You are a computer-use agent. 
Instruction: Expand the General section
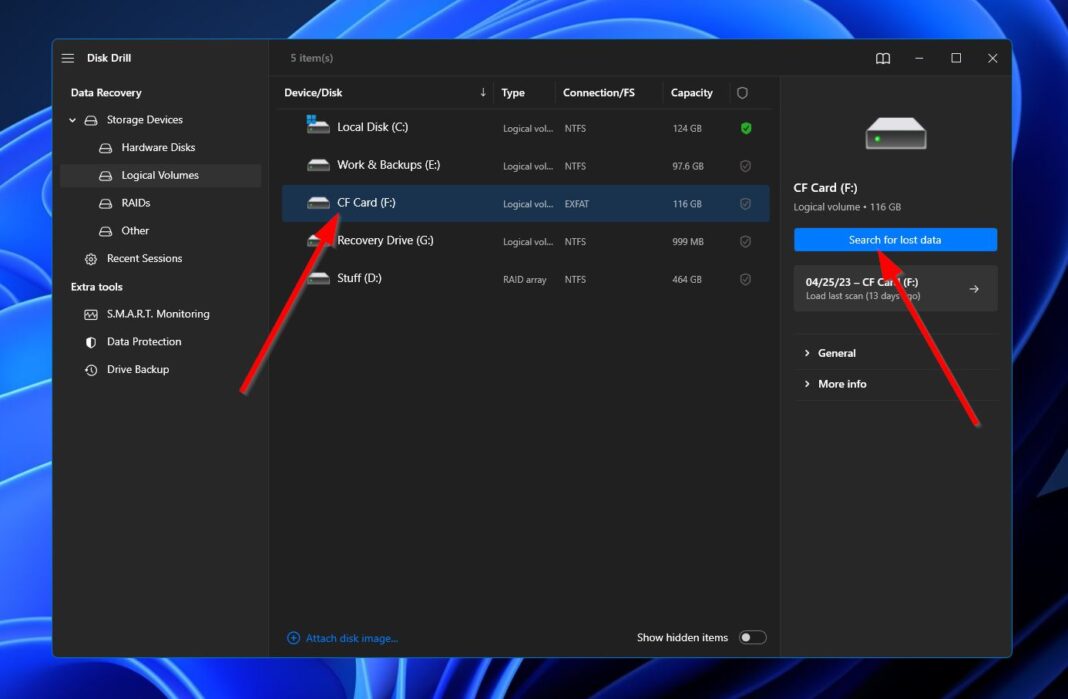tap(836, 353)
